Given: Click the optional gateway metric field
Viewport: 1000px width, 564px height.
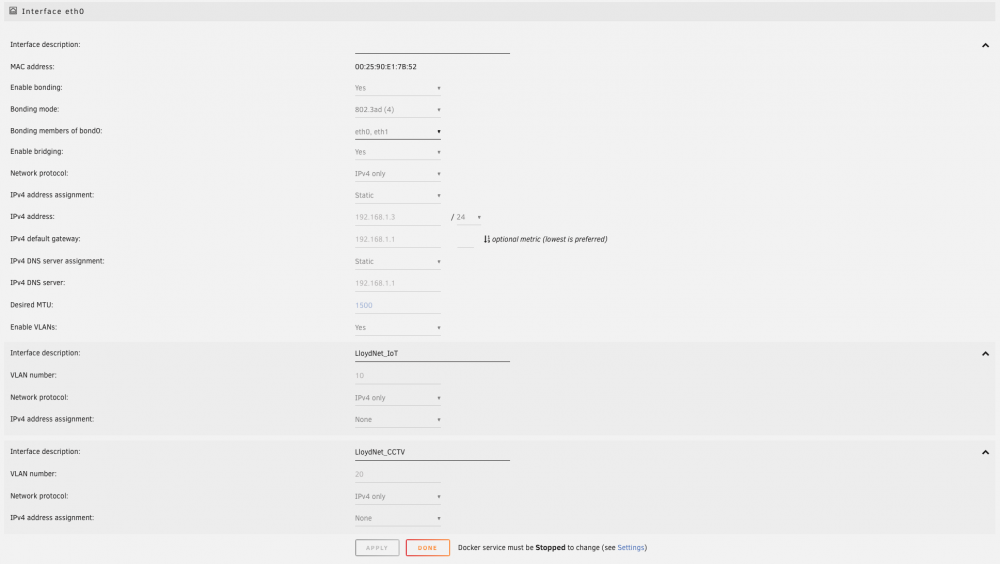Looking at the screenshot, I should point(466,239).
